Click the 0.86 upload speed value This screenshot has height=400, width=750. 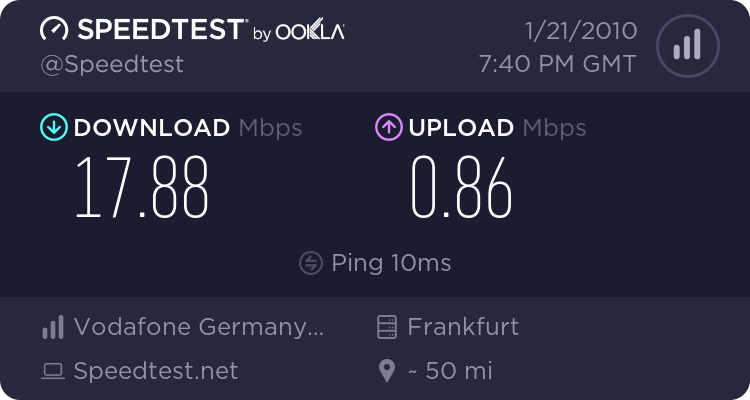click(462, 188)
